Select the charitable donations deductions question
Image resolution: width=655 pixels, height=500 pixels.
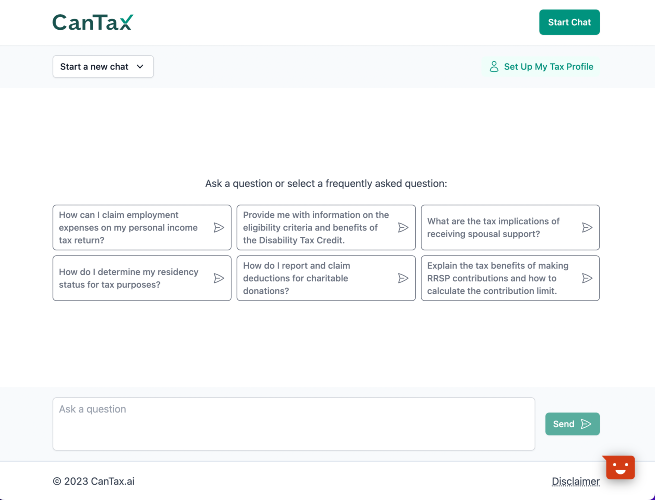click(326, 278)
